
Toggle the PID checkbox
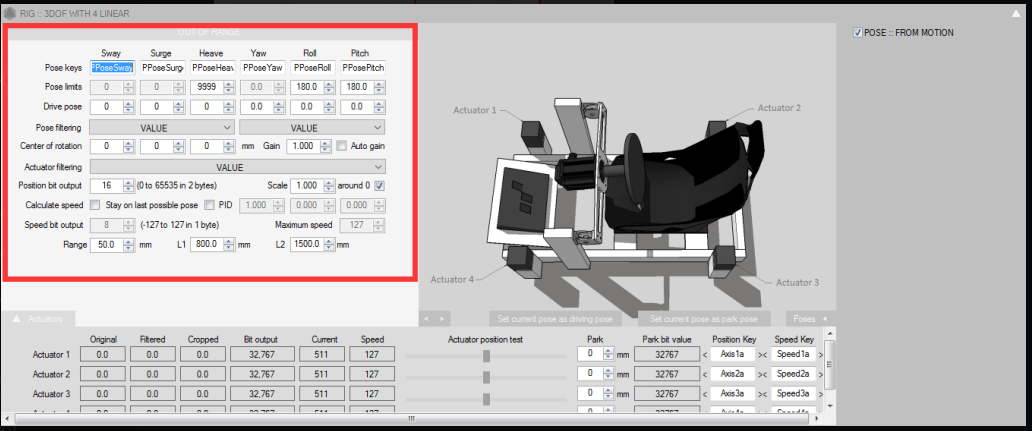(210, 205)
